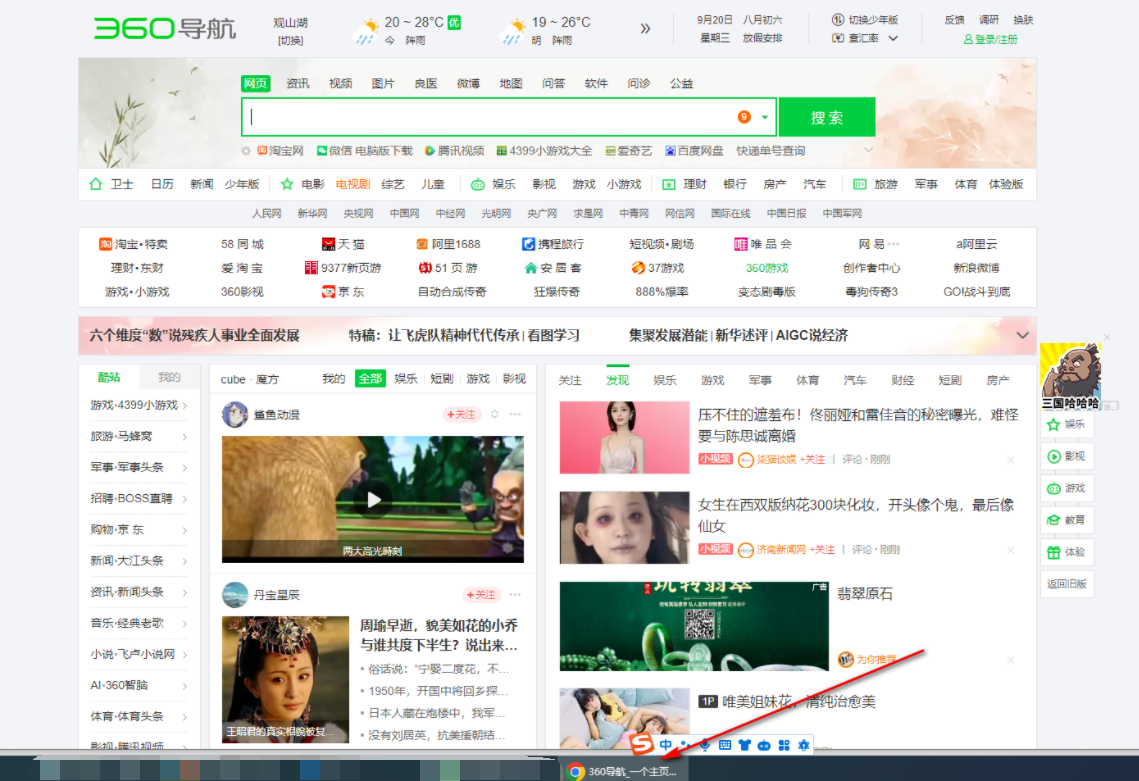Click the 三国哈哈哈 game avatar ad
This screenshot has height=781, width=1139.
[x=1071, y=376]
